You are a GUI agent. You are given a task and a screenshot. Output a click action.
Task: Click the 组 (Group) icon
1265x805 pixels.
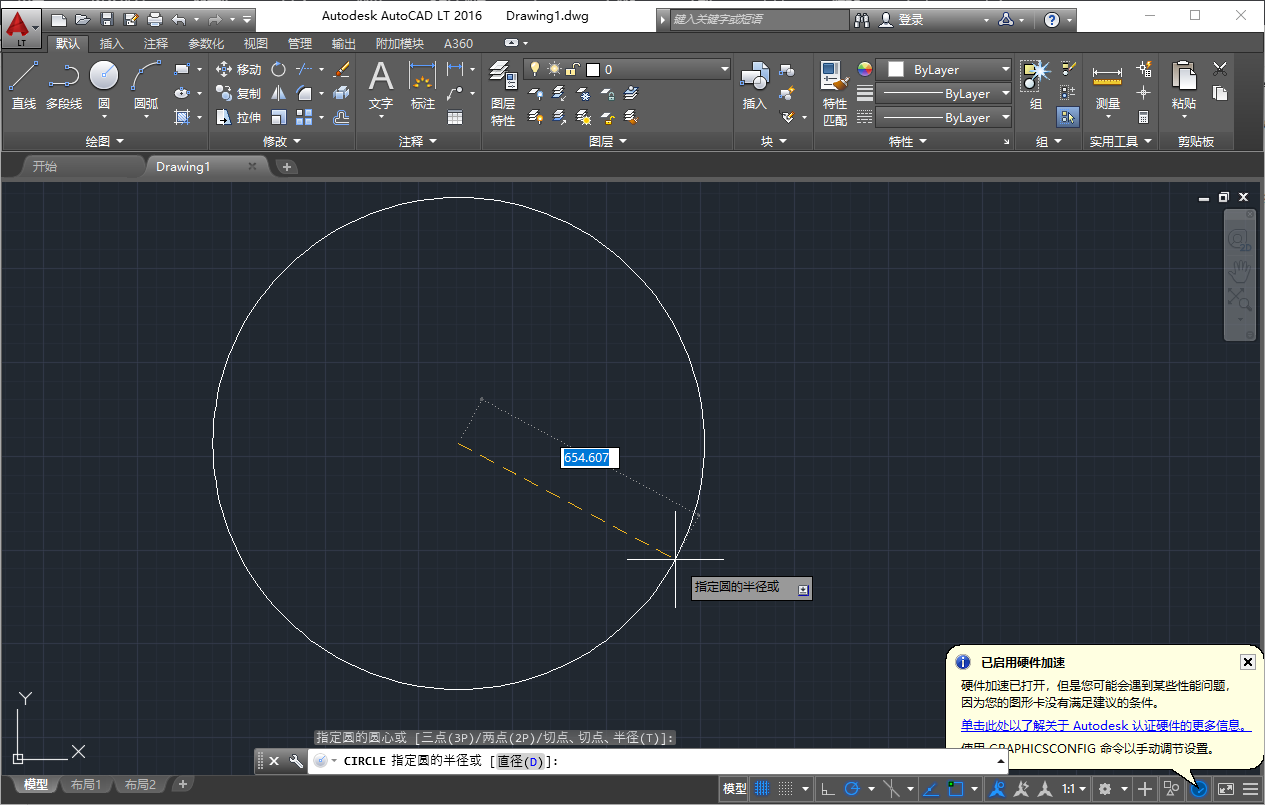click(1035, 85)
